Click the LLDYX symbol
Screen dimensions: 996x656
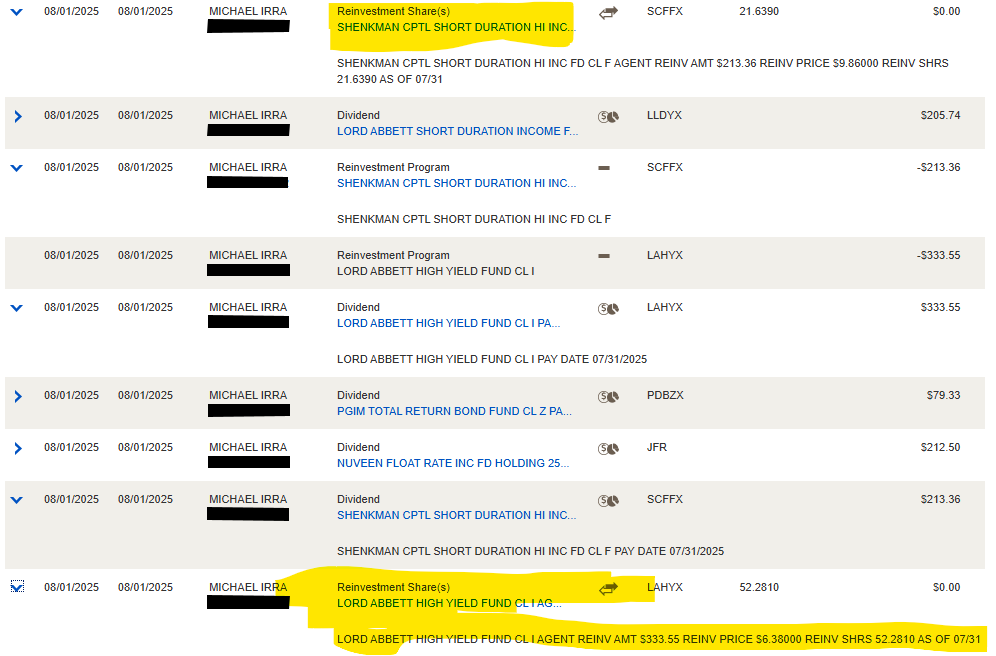[664, 116]
